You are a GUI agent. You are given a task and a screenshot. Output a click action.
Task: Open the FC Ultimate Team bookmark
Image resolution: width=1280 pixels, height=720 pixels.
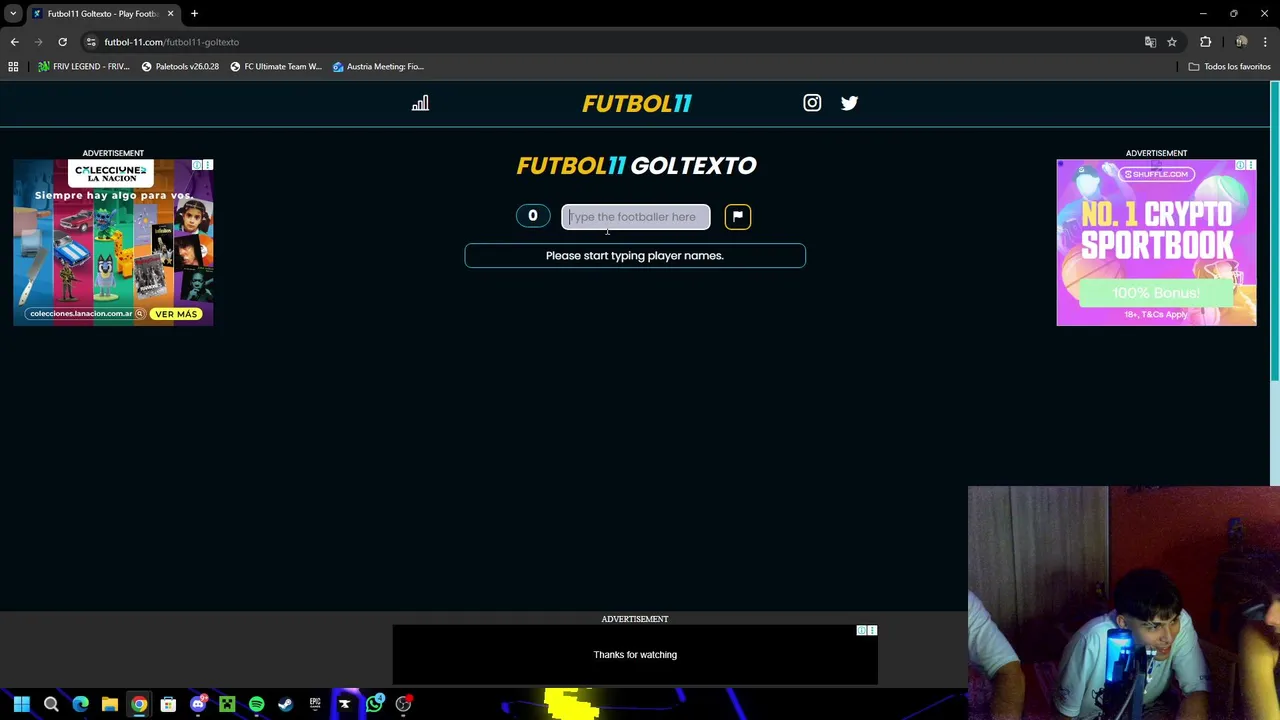(276, 67)
